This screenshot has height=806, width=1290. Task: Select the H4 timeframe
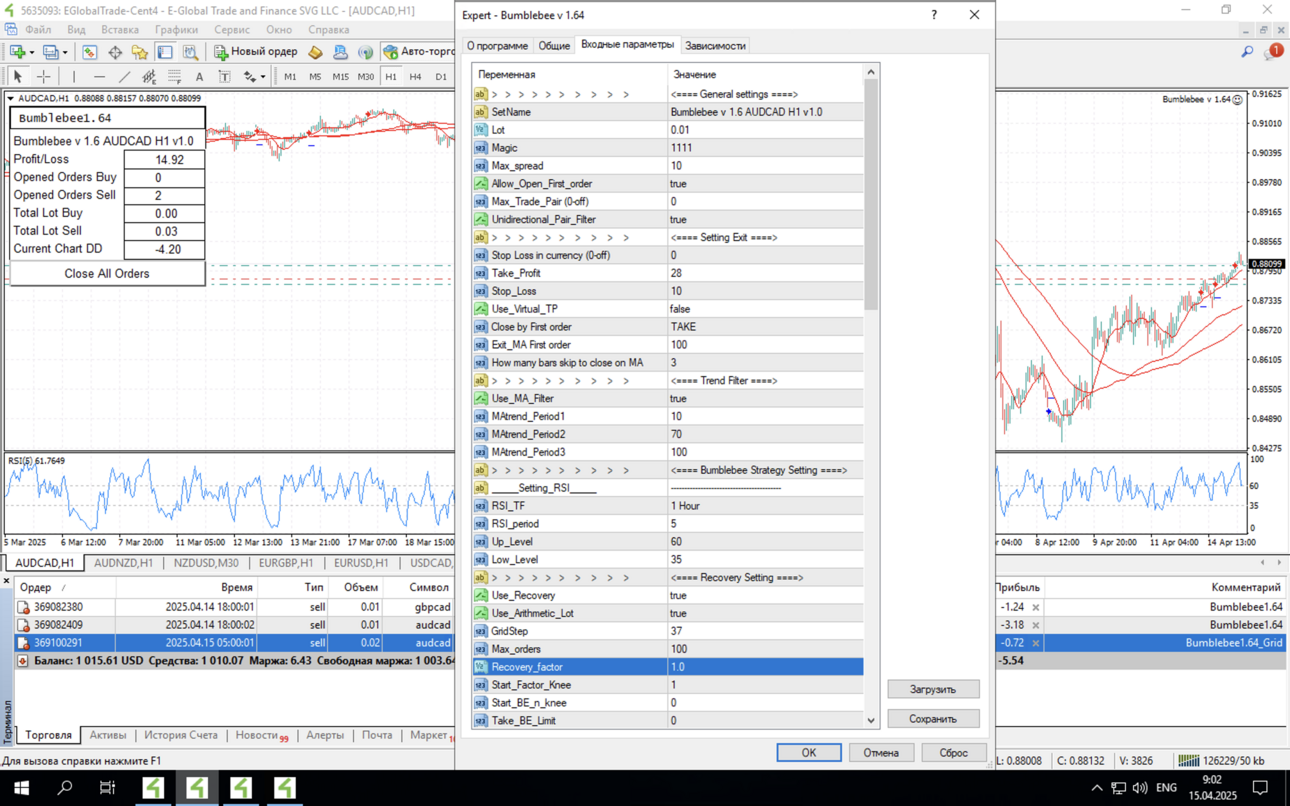tap(415, 77)
